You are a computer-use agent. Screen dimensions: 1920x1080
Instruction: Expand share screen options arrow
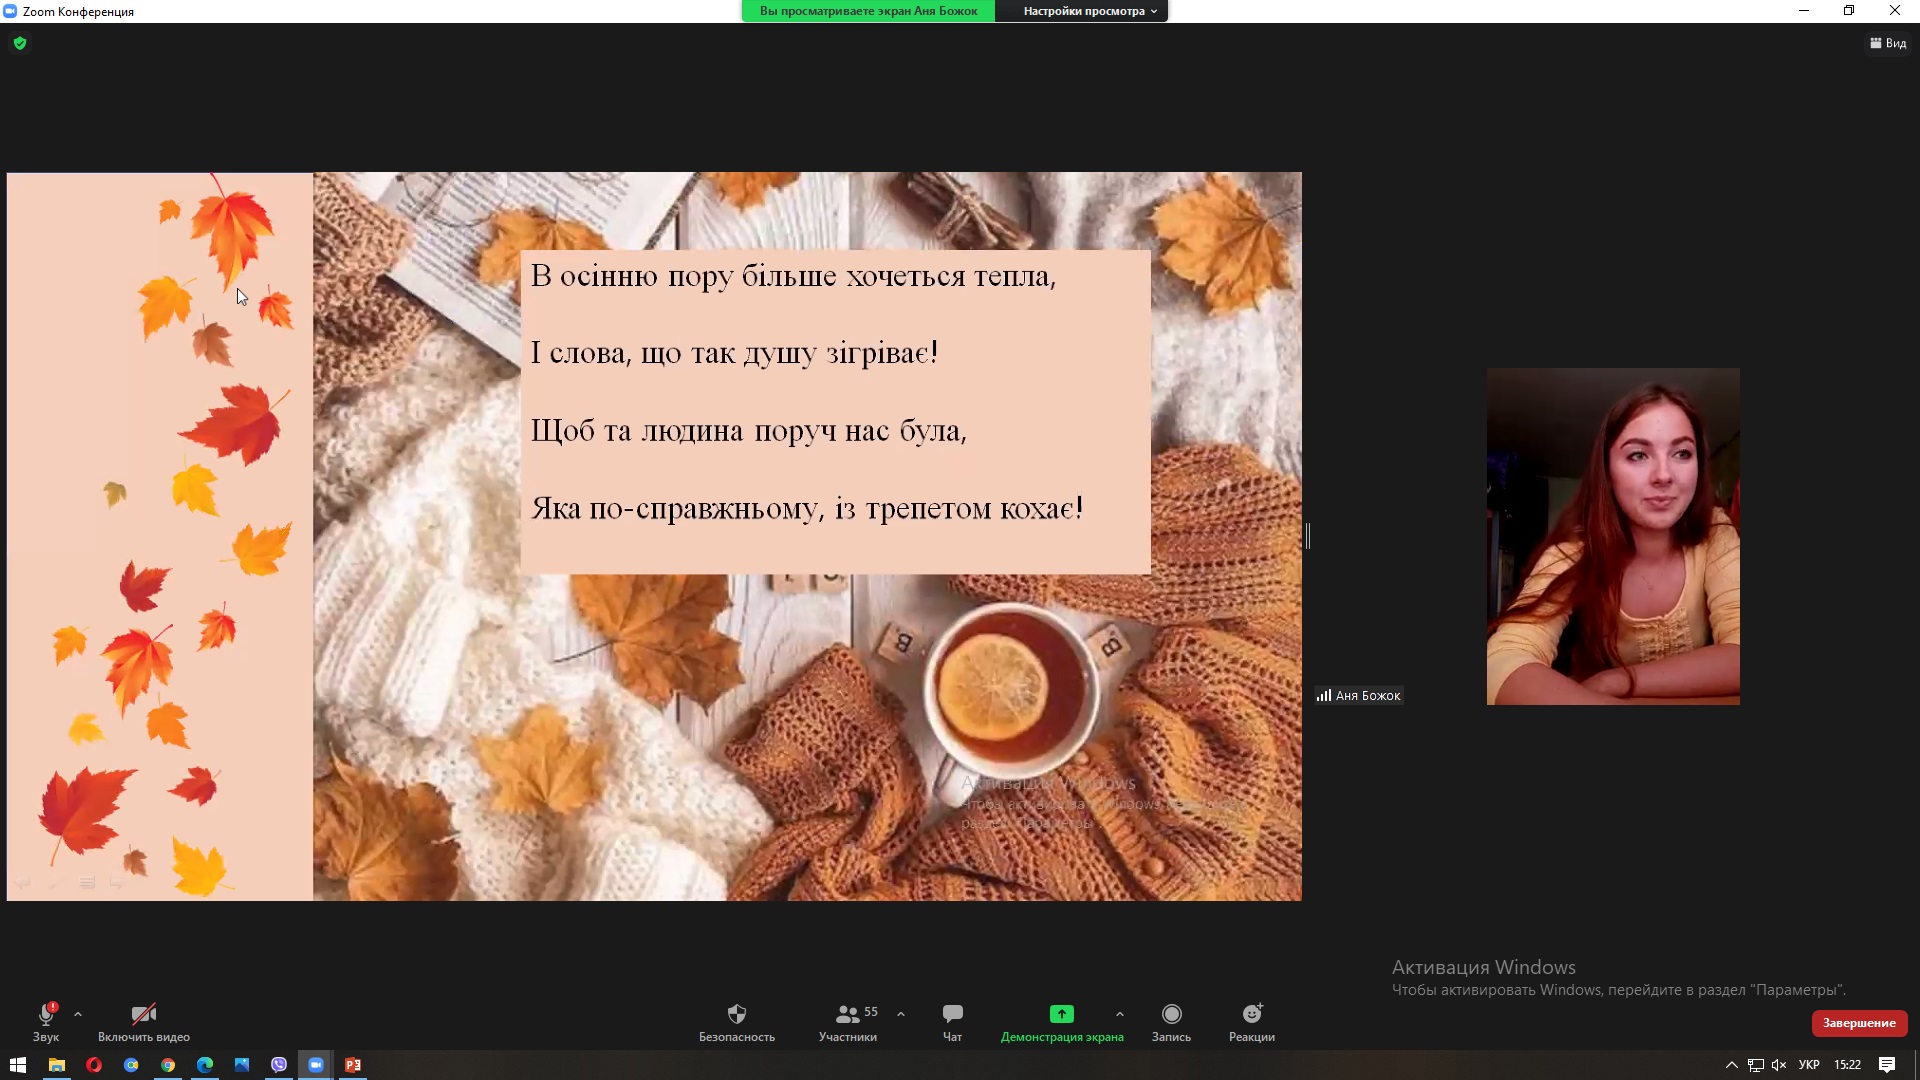[x=1119, y=1014]
